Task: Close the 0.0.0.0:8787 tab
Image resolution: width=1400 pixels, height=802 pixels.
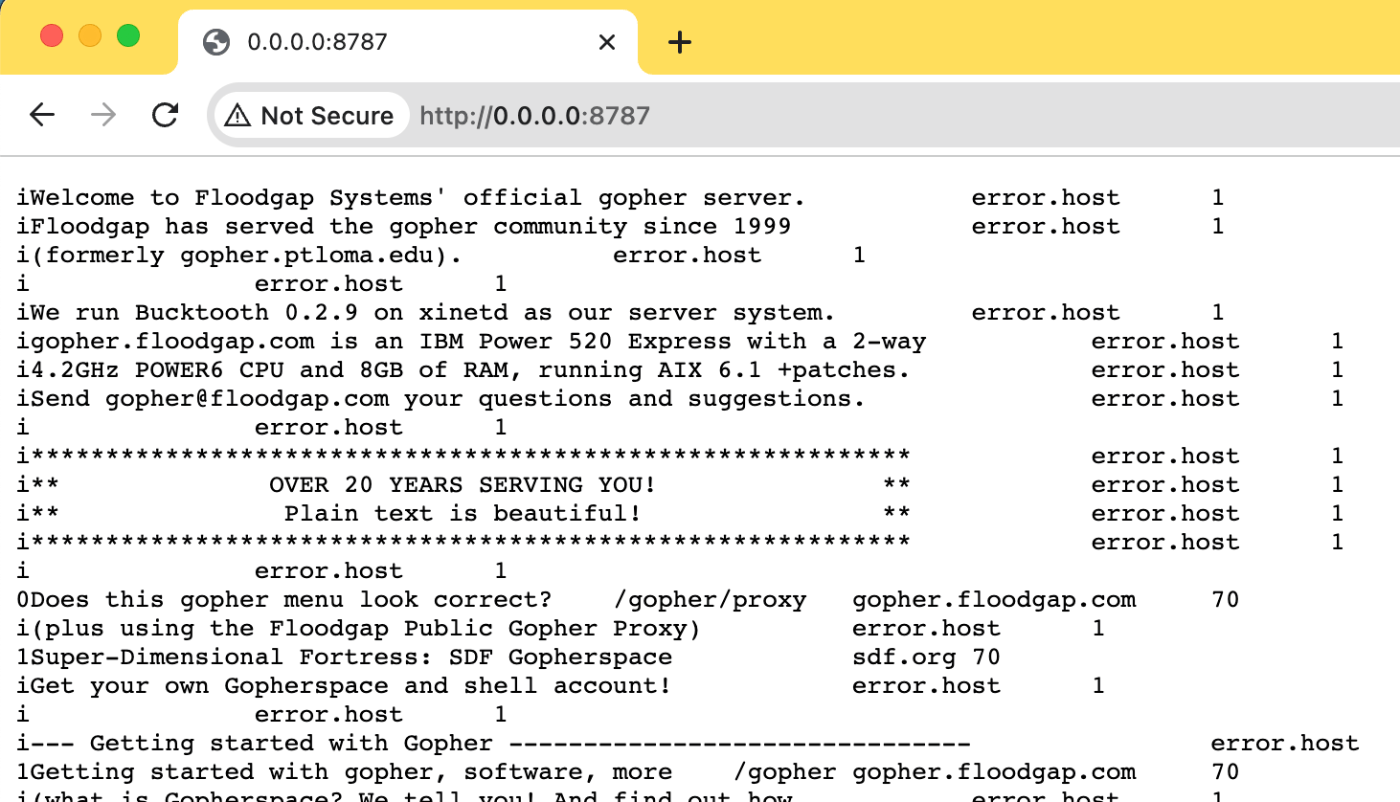Action: 607,42
